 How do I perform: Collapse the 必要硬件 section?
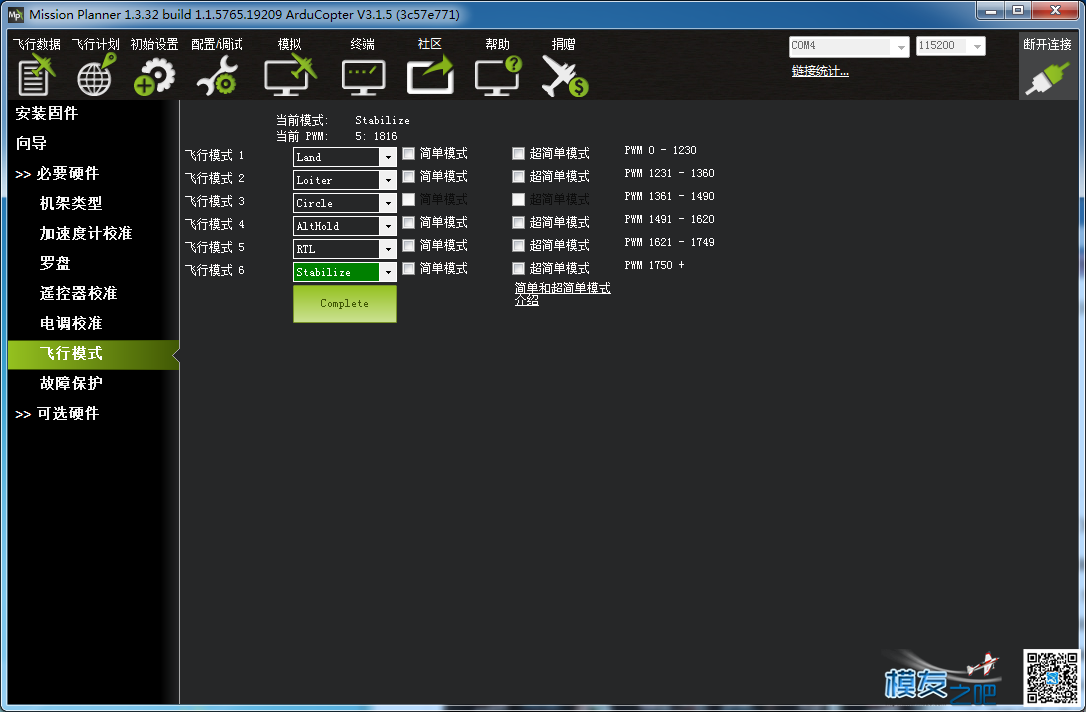point(57,173)
